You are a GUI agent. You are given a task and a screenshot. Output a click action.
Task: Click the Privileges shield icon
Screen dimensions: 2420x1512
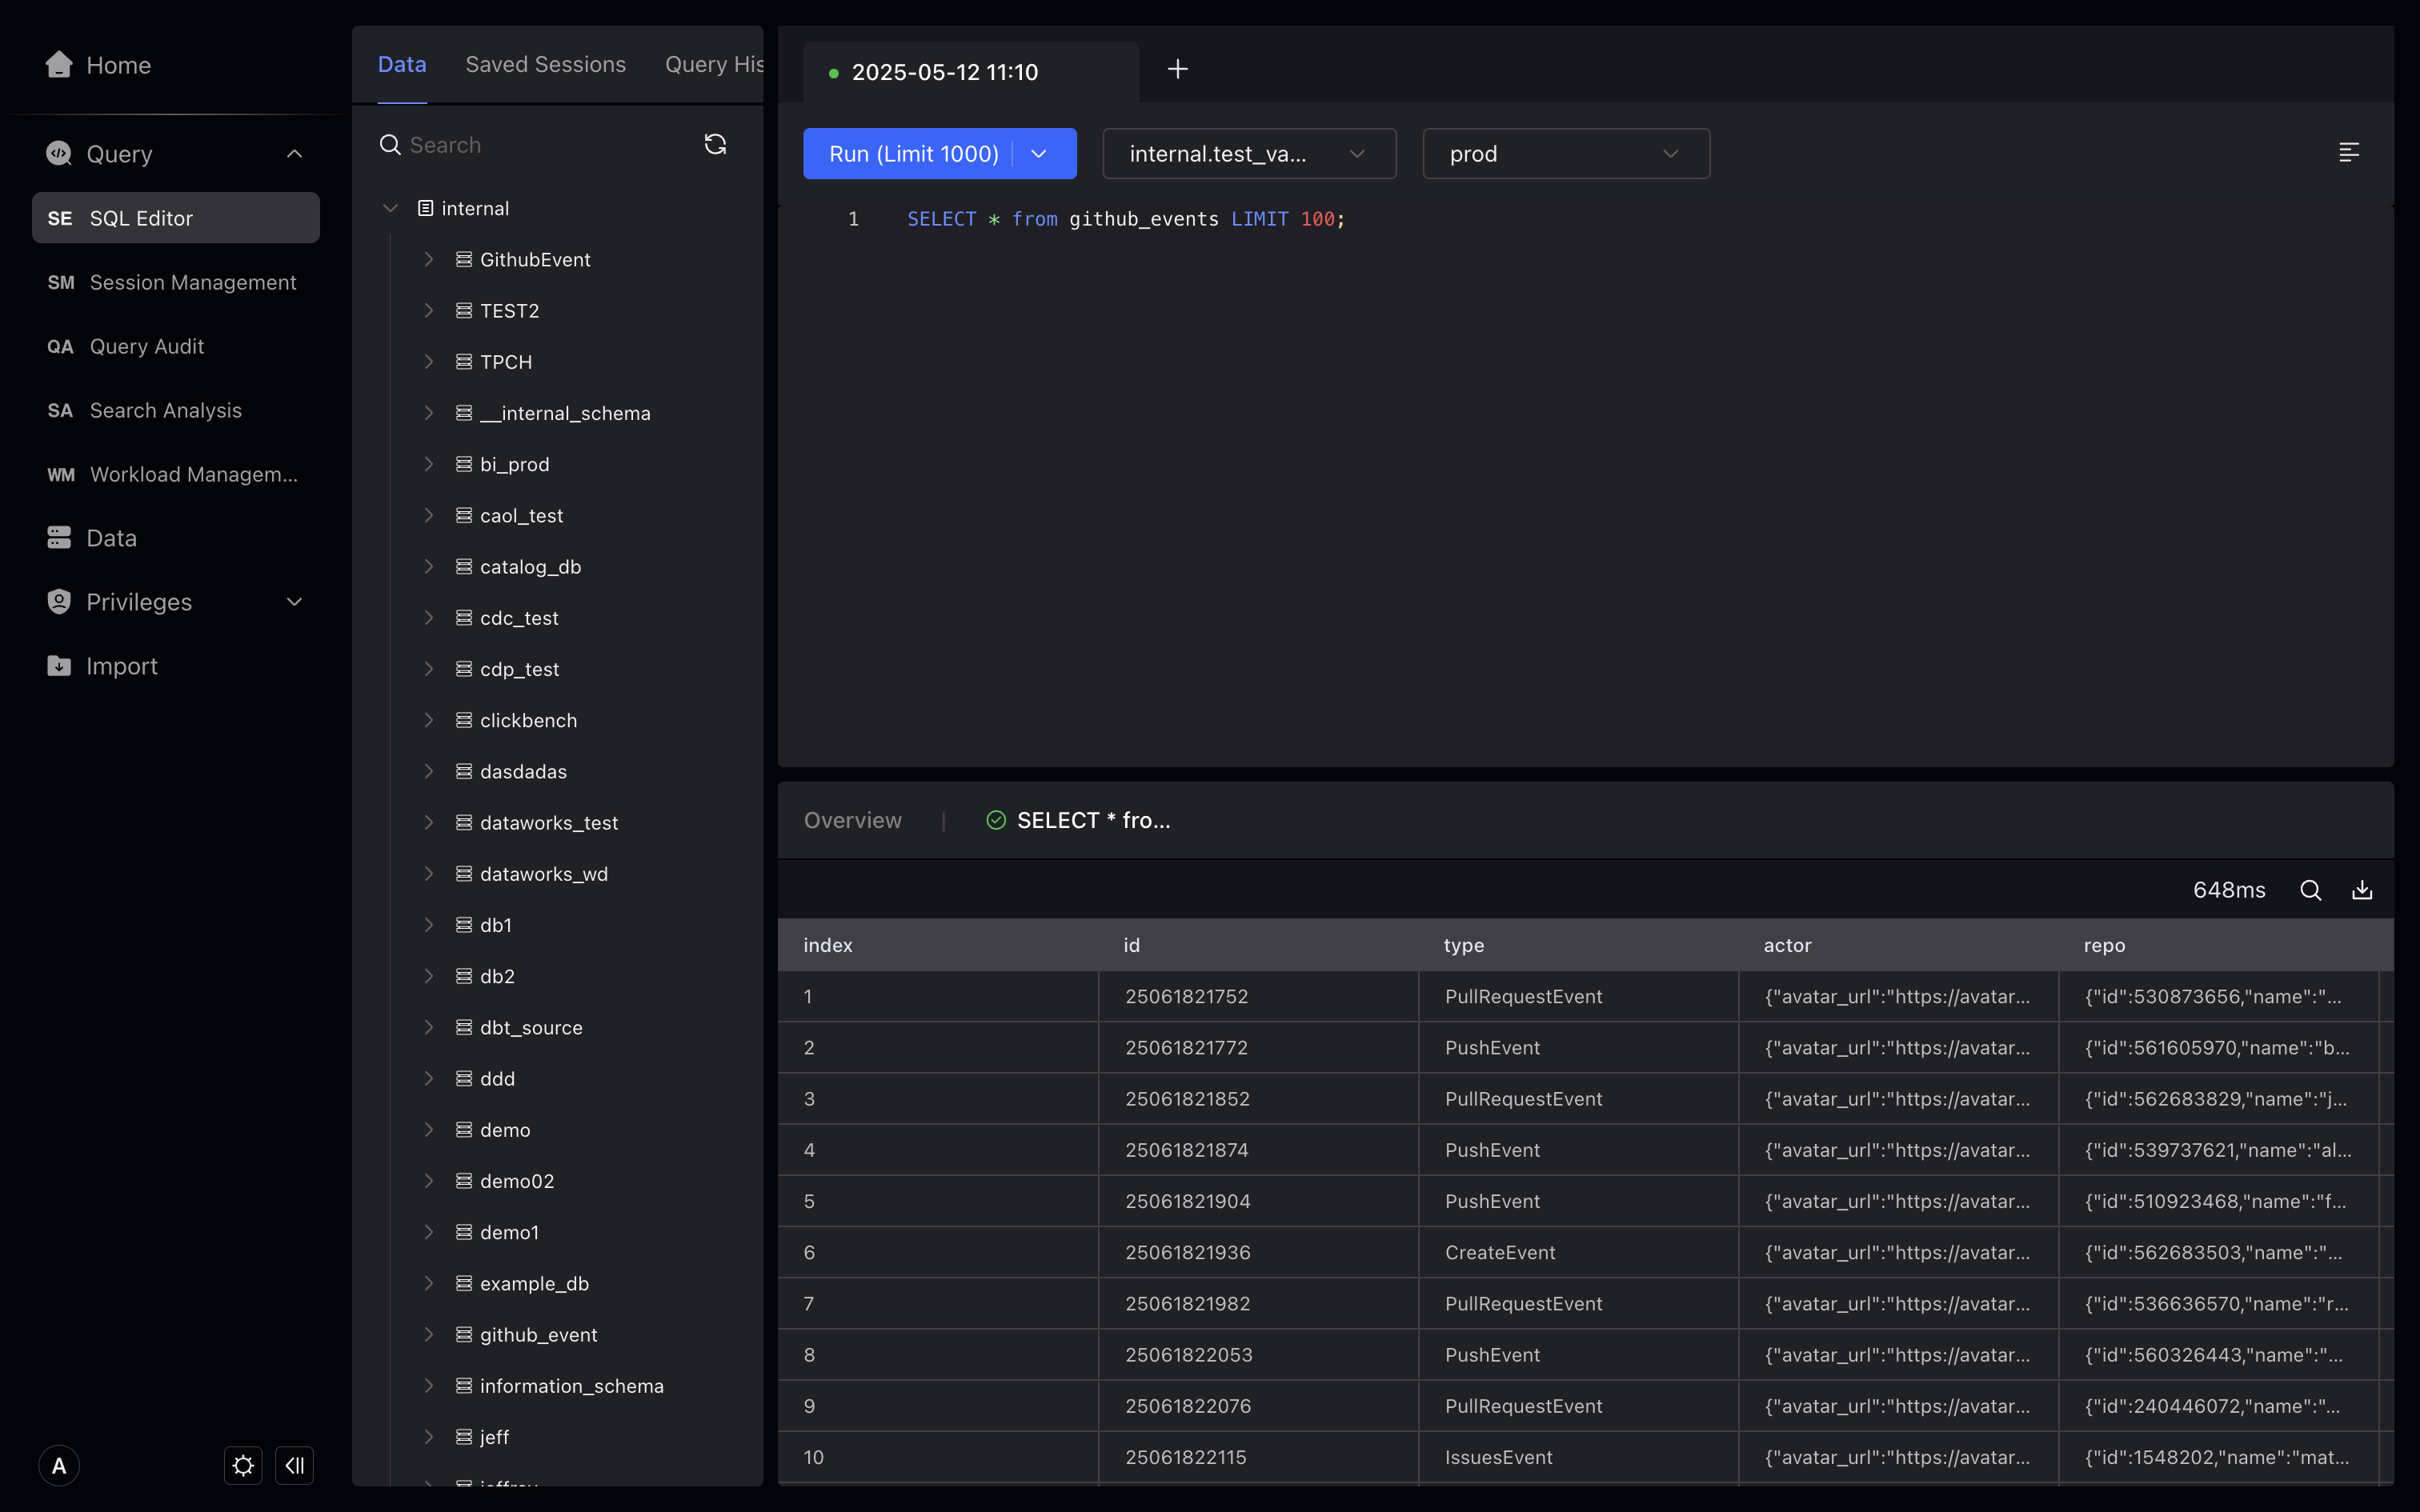[x=59, y=602]
